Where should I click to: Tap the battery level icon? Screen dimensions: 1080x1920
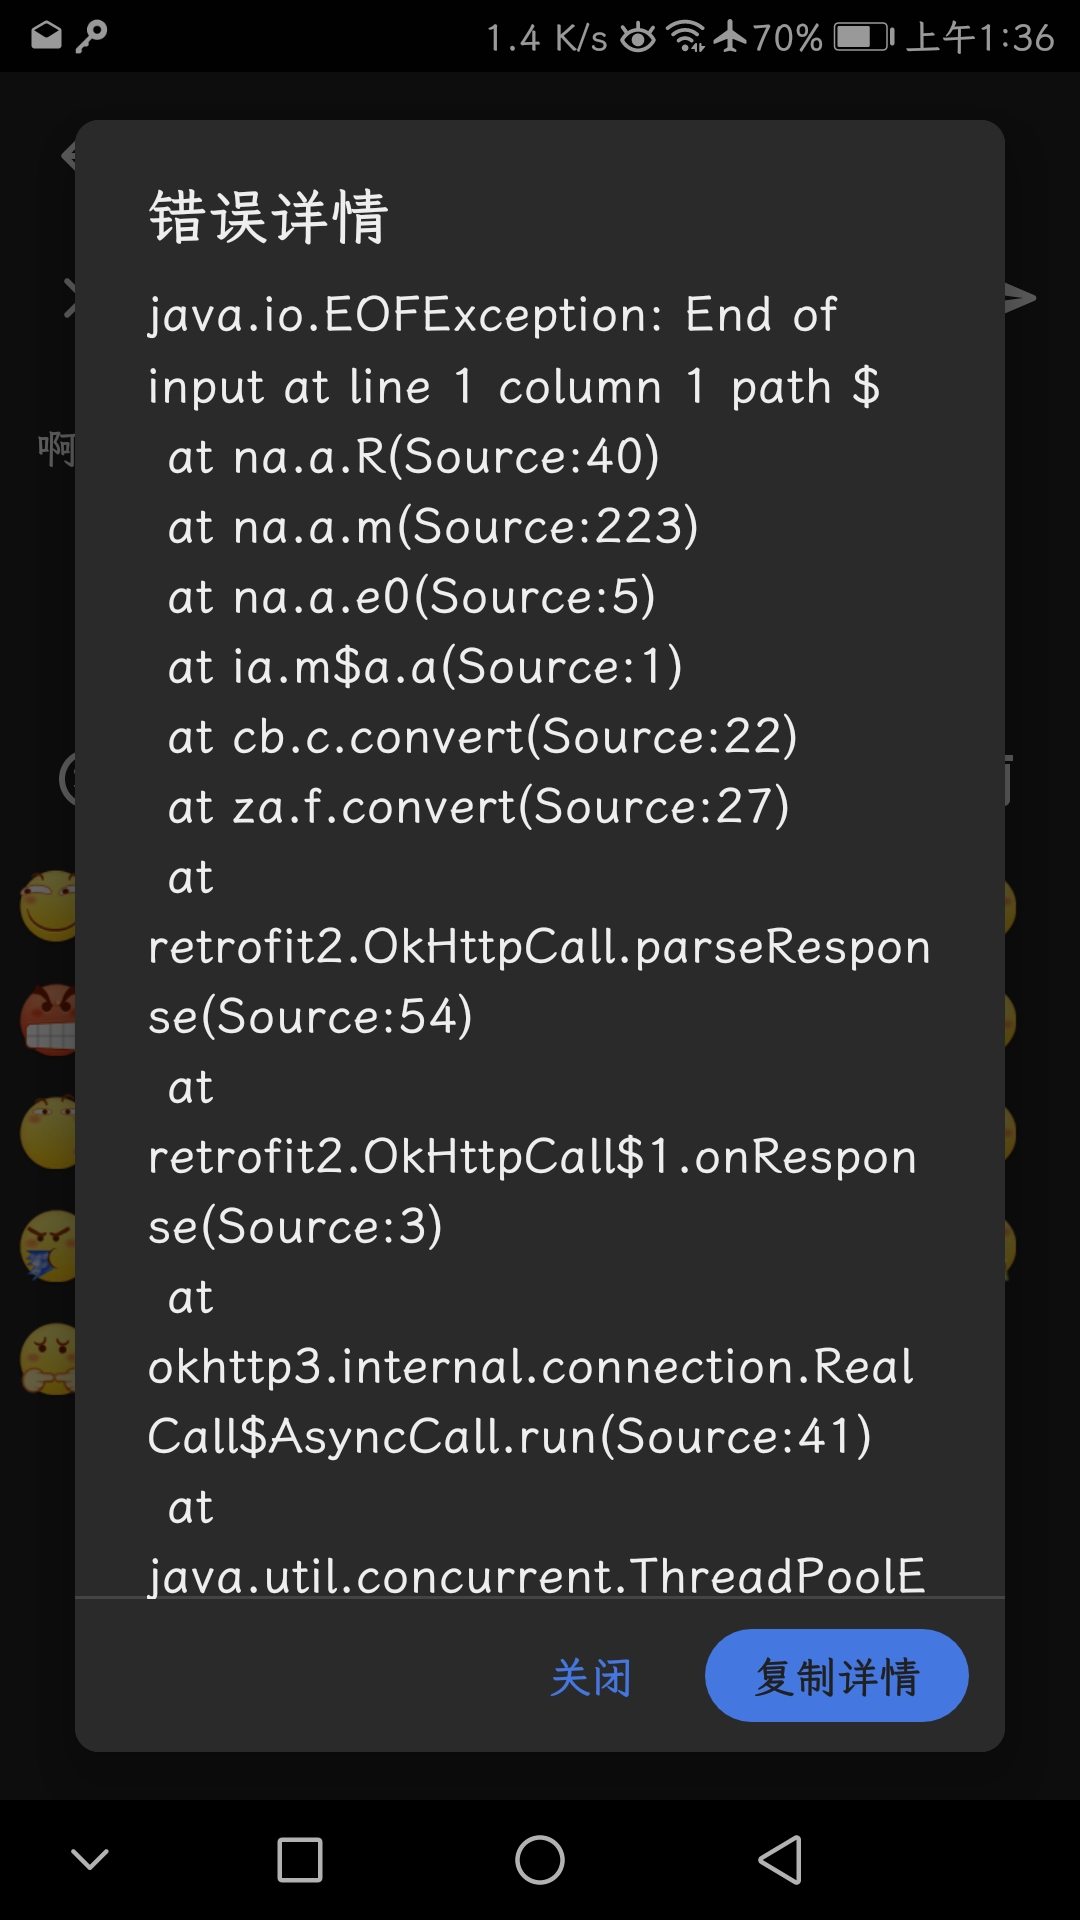(860, 33)
